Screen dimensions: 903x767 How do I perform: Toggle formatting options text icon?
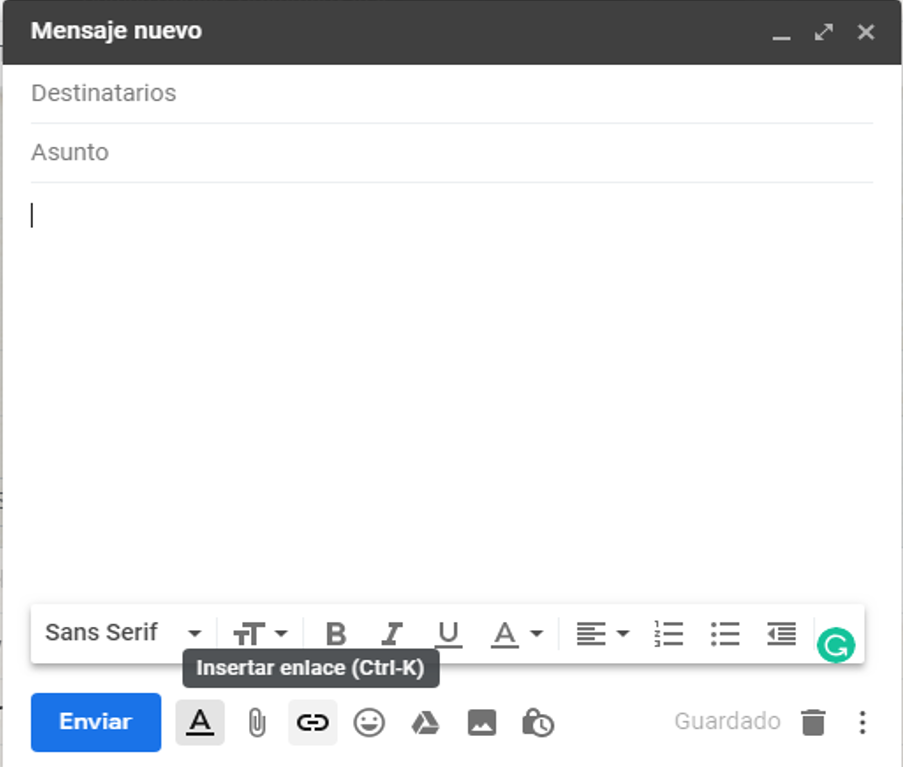tap(200, 722)
